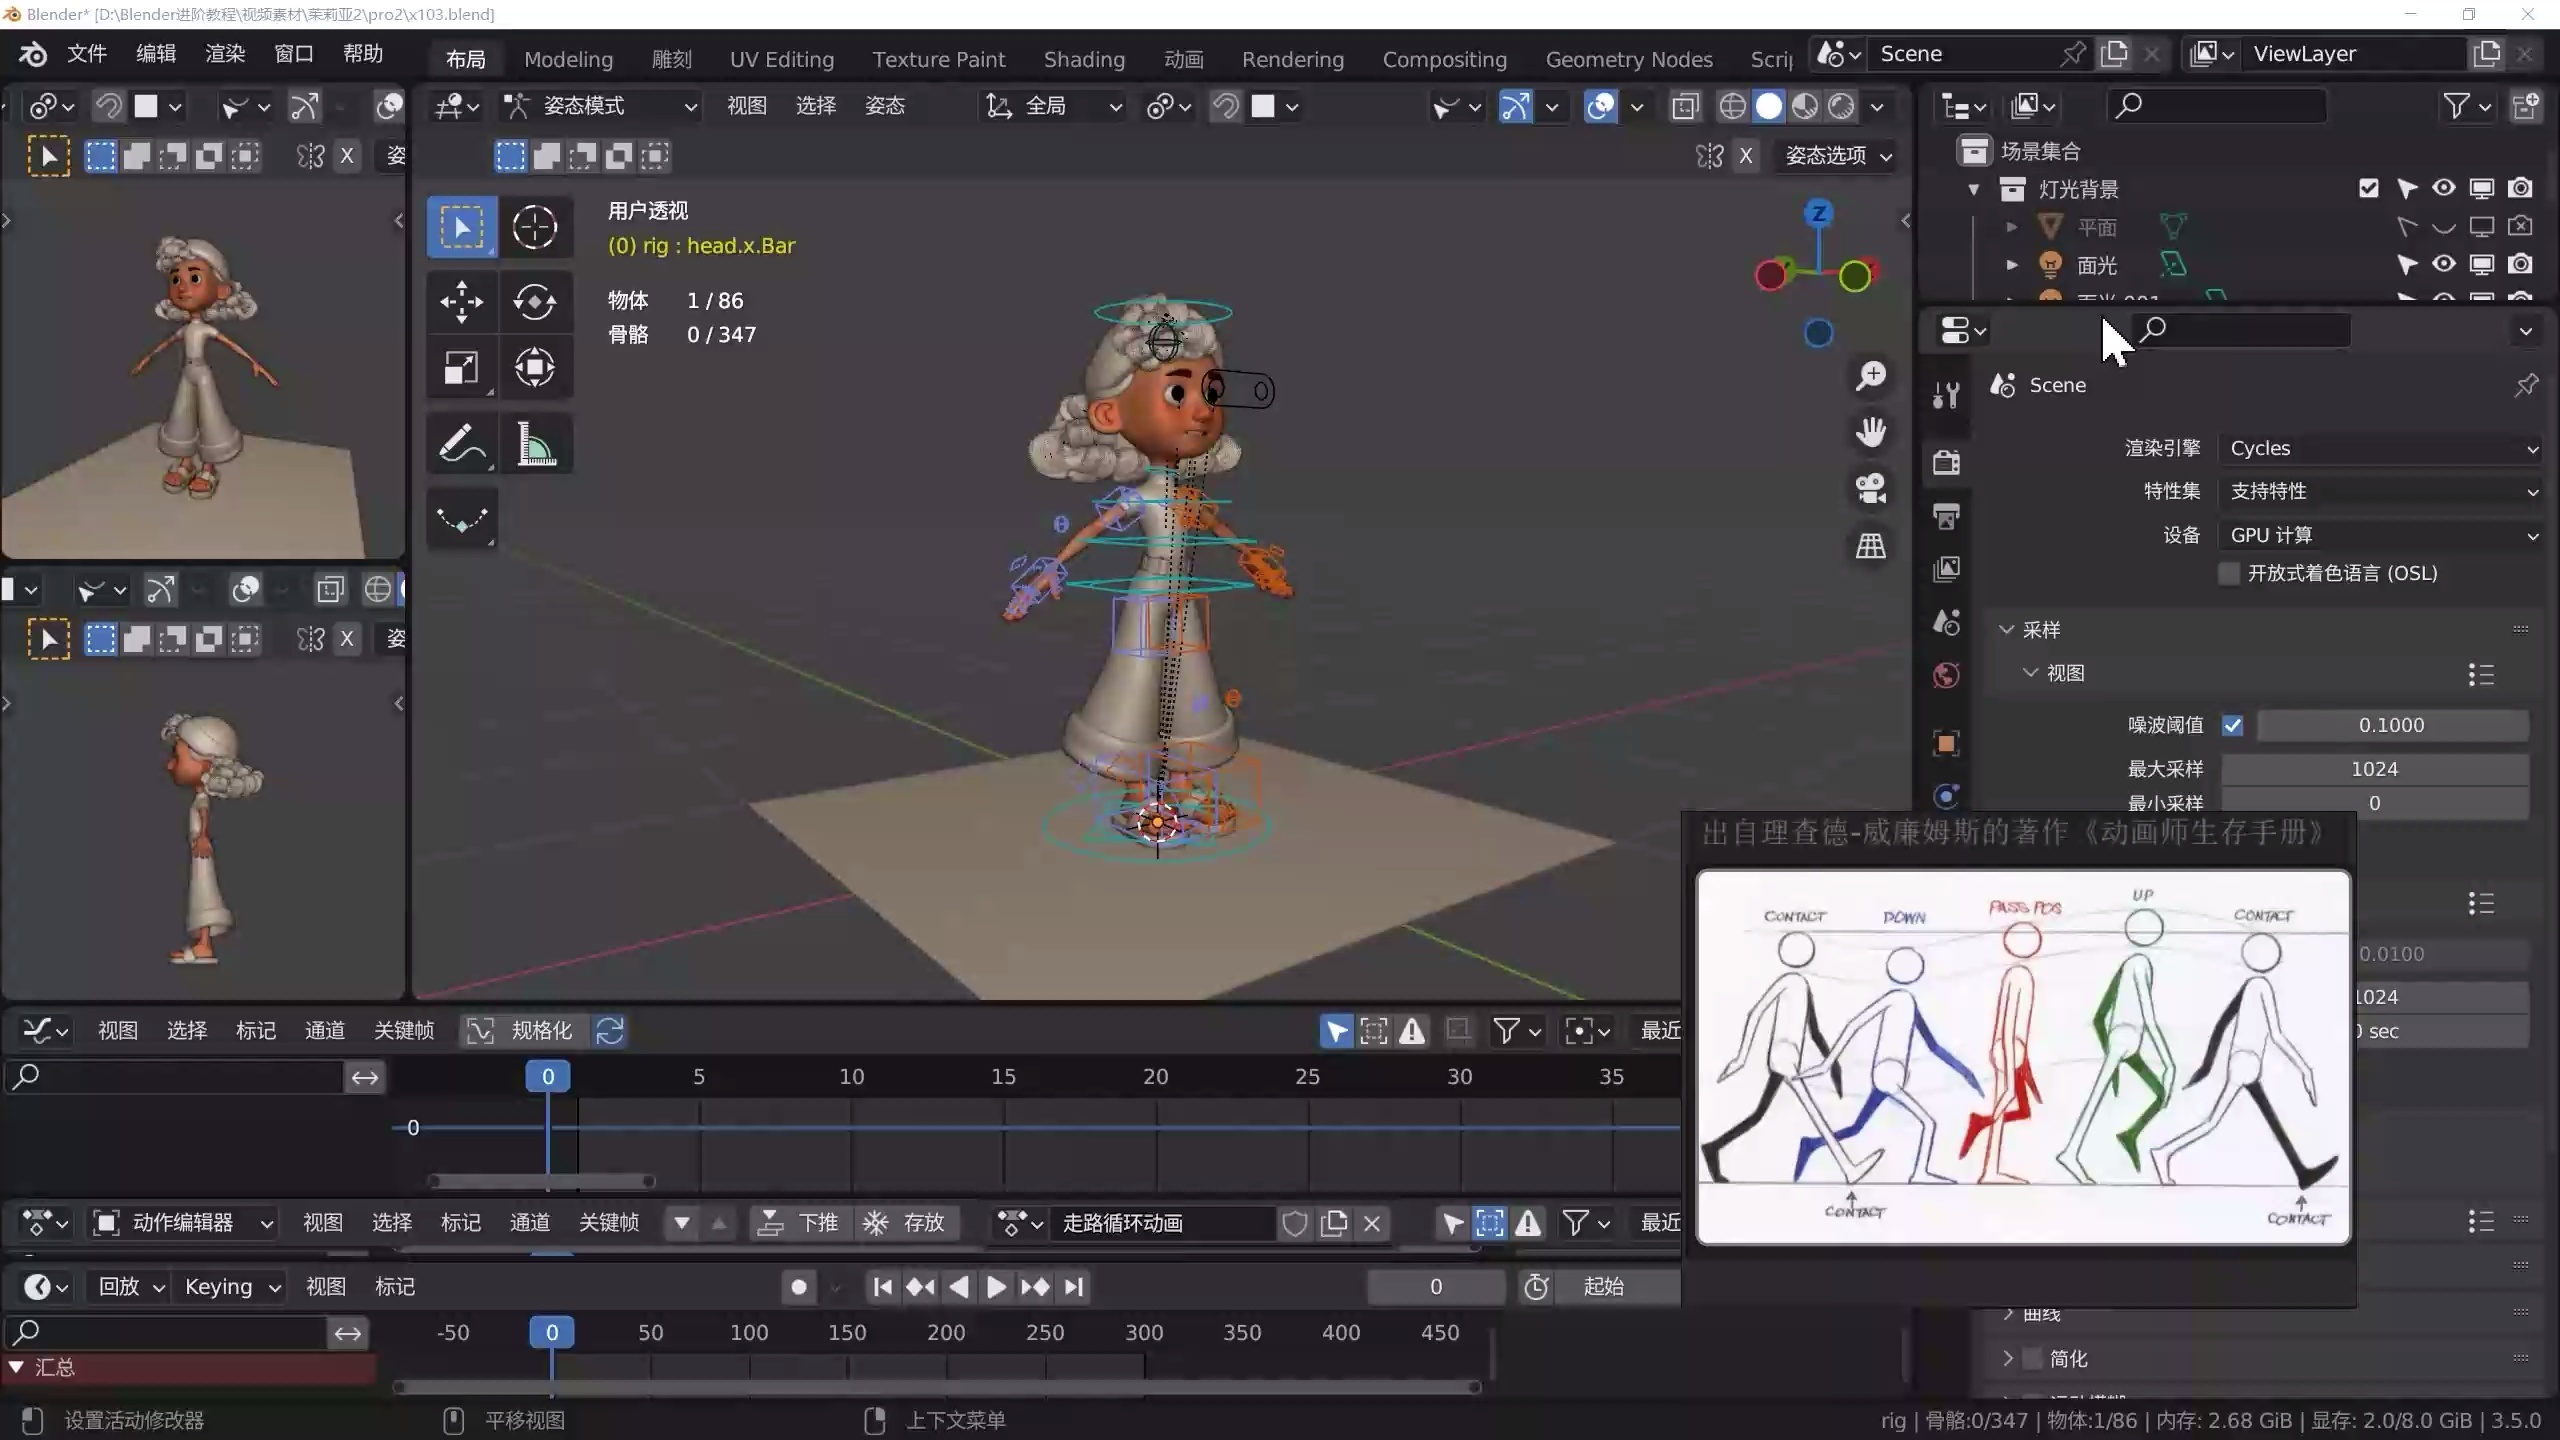Viewport: 2560px width, 1440px height.
Task: Select the Rotate tool
Action: click(x=536, y=302)
